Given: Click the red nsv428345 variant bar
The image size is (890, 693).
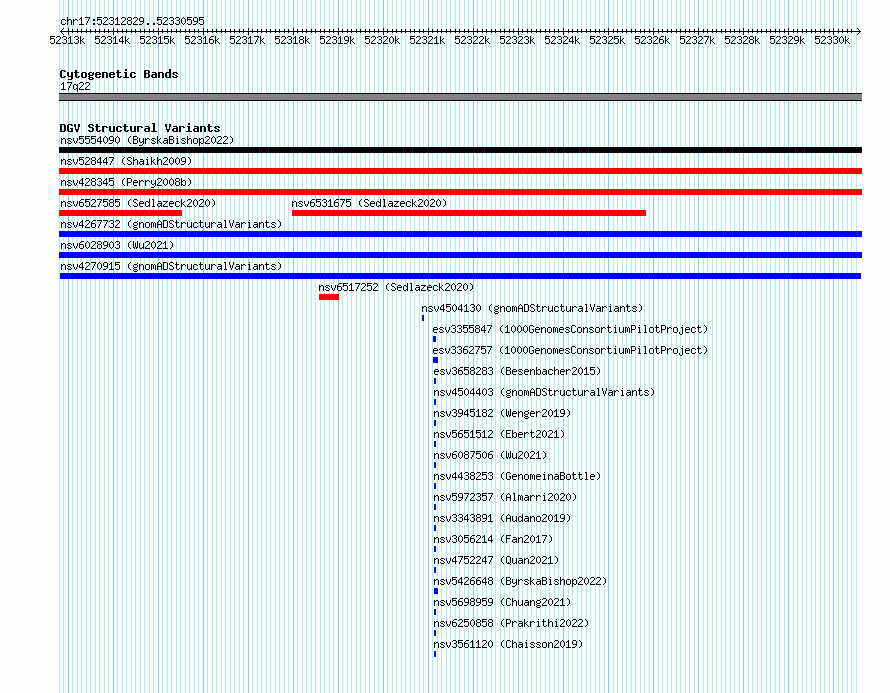Looking at the screenshot, I should [x=460, y=192].
